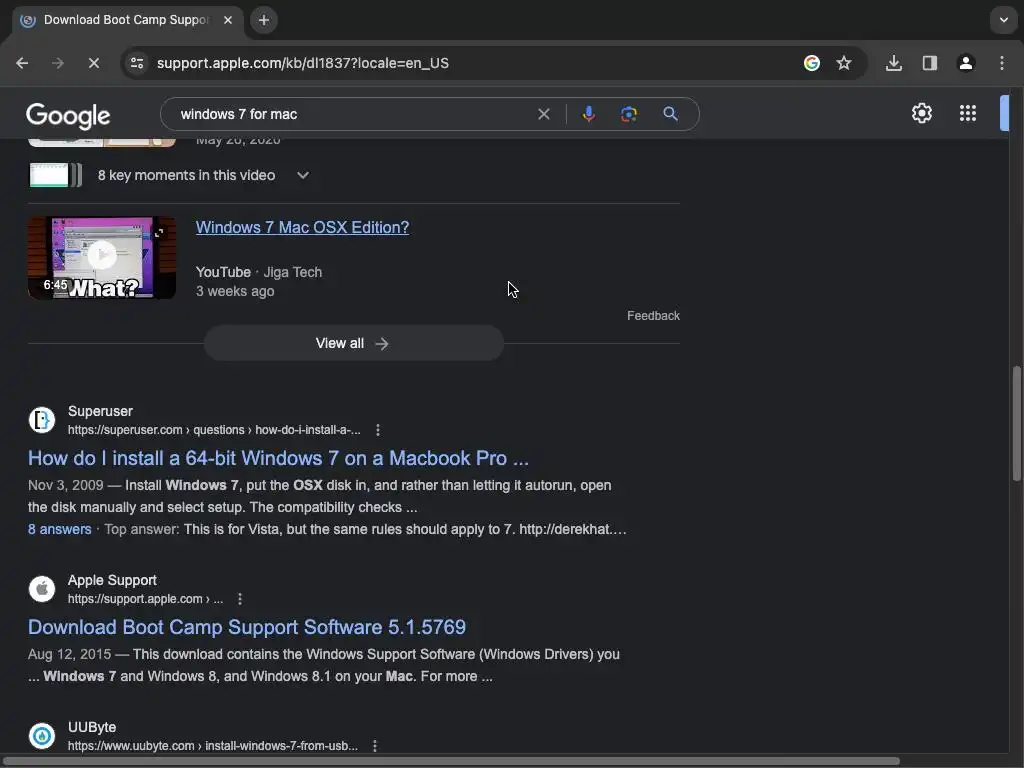Submit search with the magnifier icon
1024x768 pixels.
point(670,114)
